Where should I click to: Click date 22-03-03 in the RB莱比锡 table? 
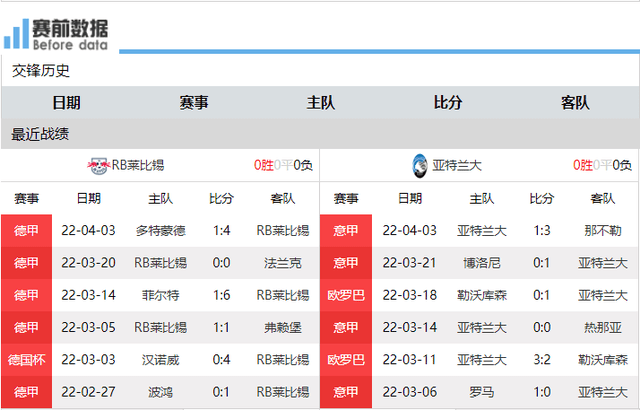[89, 359]
